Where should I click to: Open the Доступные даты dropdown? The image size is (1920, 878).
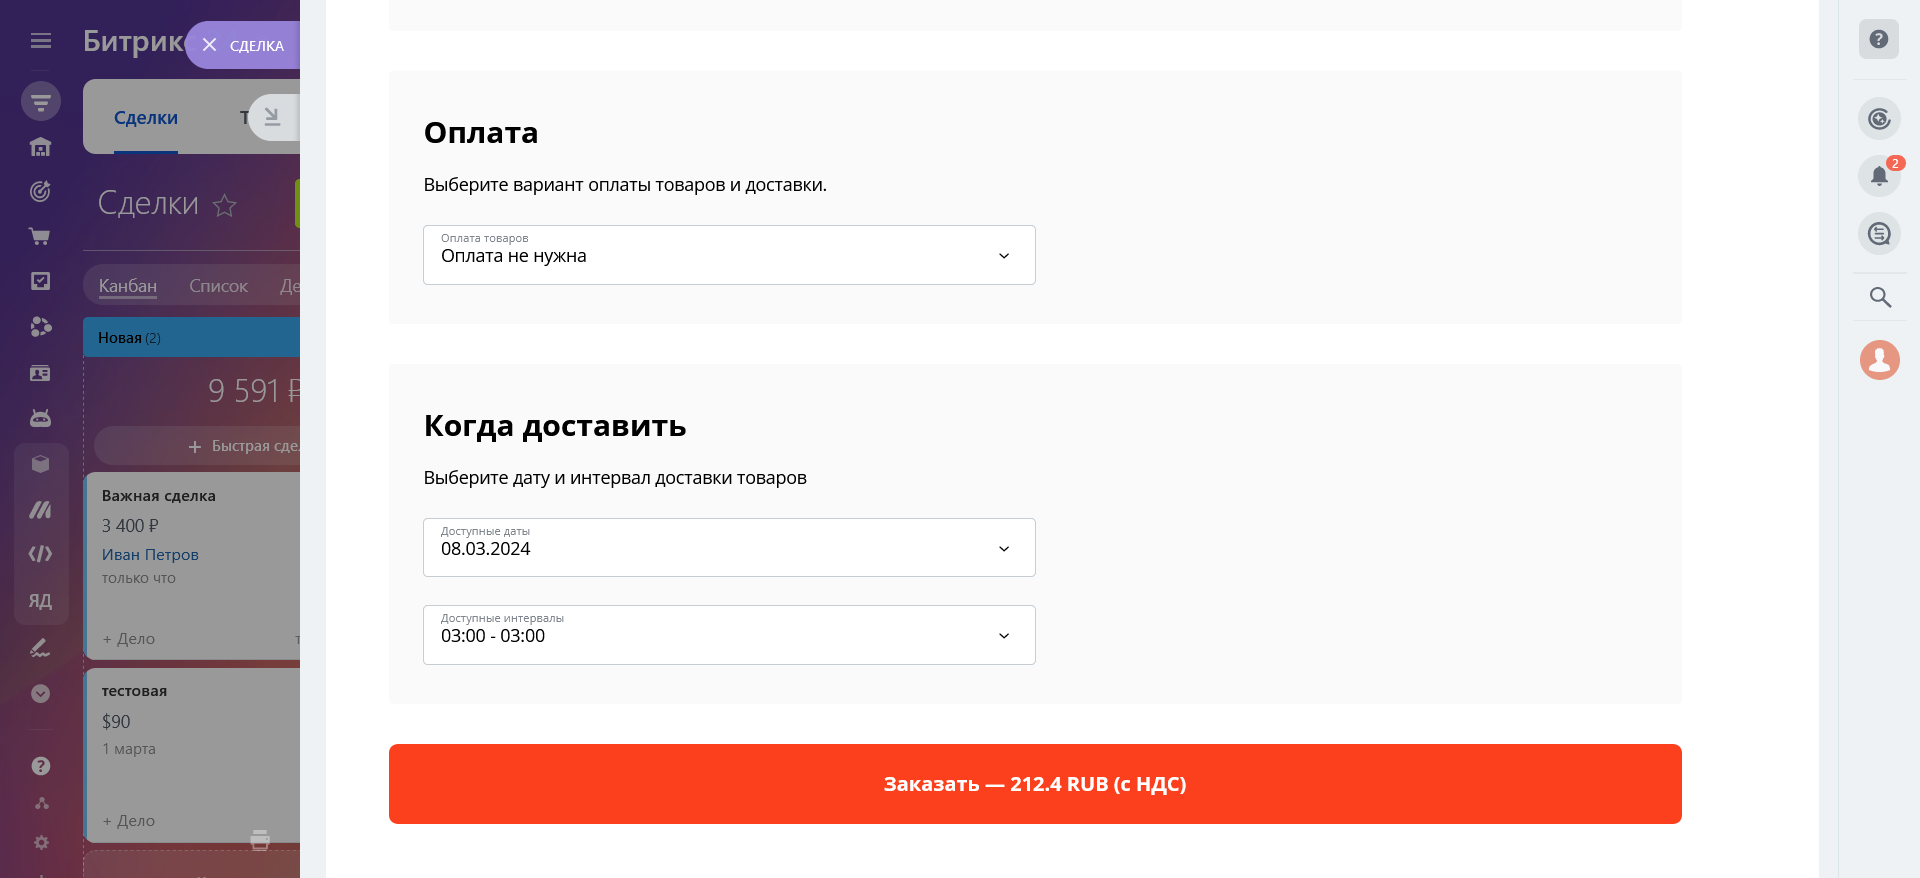pyautogui.click(x=729, y=548)
